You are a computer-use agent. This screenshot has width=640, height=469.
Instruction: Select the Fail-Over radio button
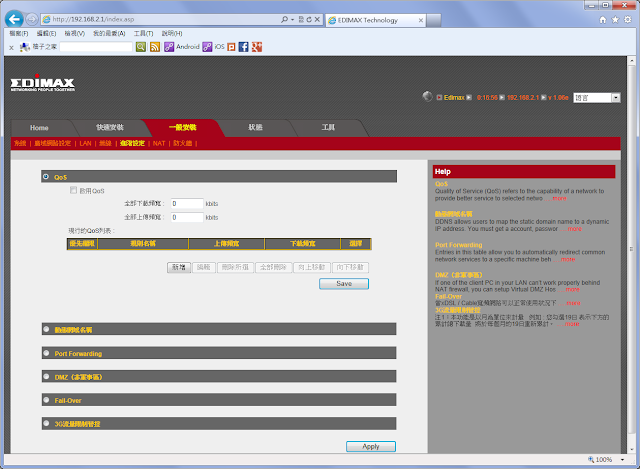(46, 400)
